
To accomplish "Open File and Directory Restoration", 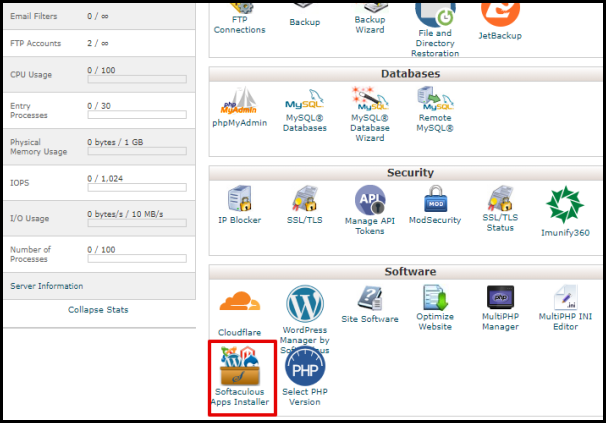I will (x=435, y=29).
